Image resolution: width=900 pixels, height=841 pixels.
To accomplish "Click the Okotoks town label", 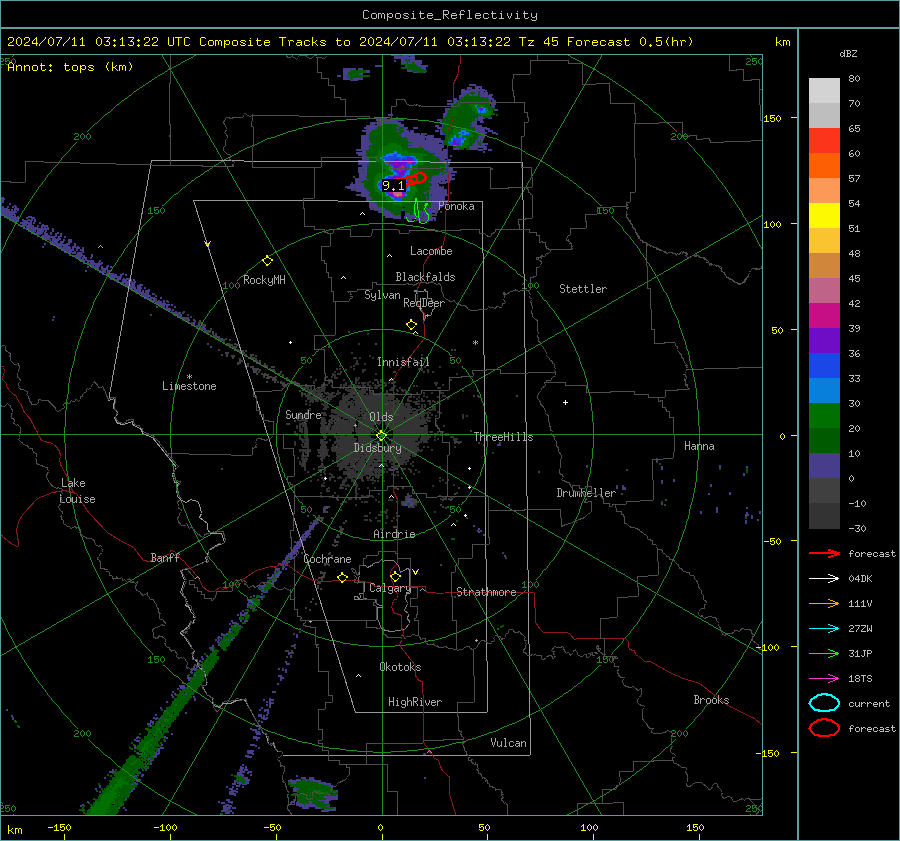I will (400, 667).
